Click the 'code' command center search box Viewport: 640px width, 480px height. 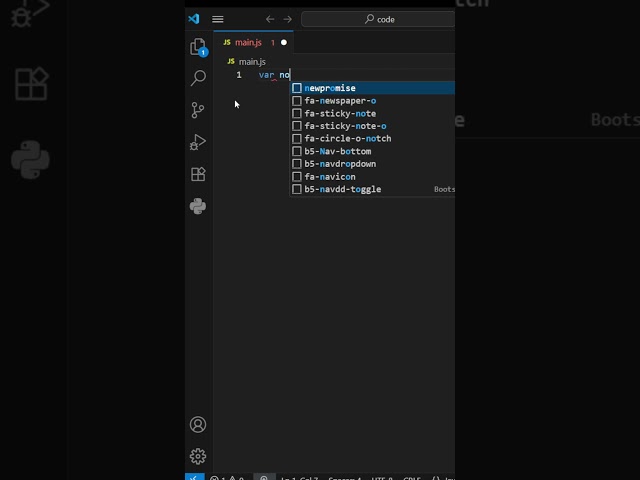point(378,19)
